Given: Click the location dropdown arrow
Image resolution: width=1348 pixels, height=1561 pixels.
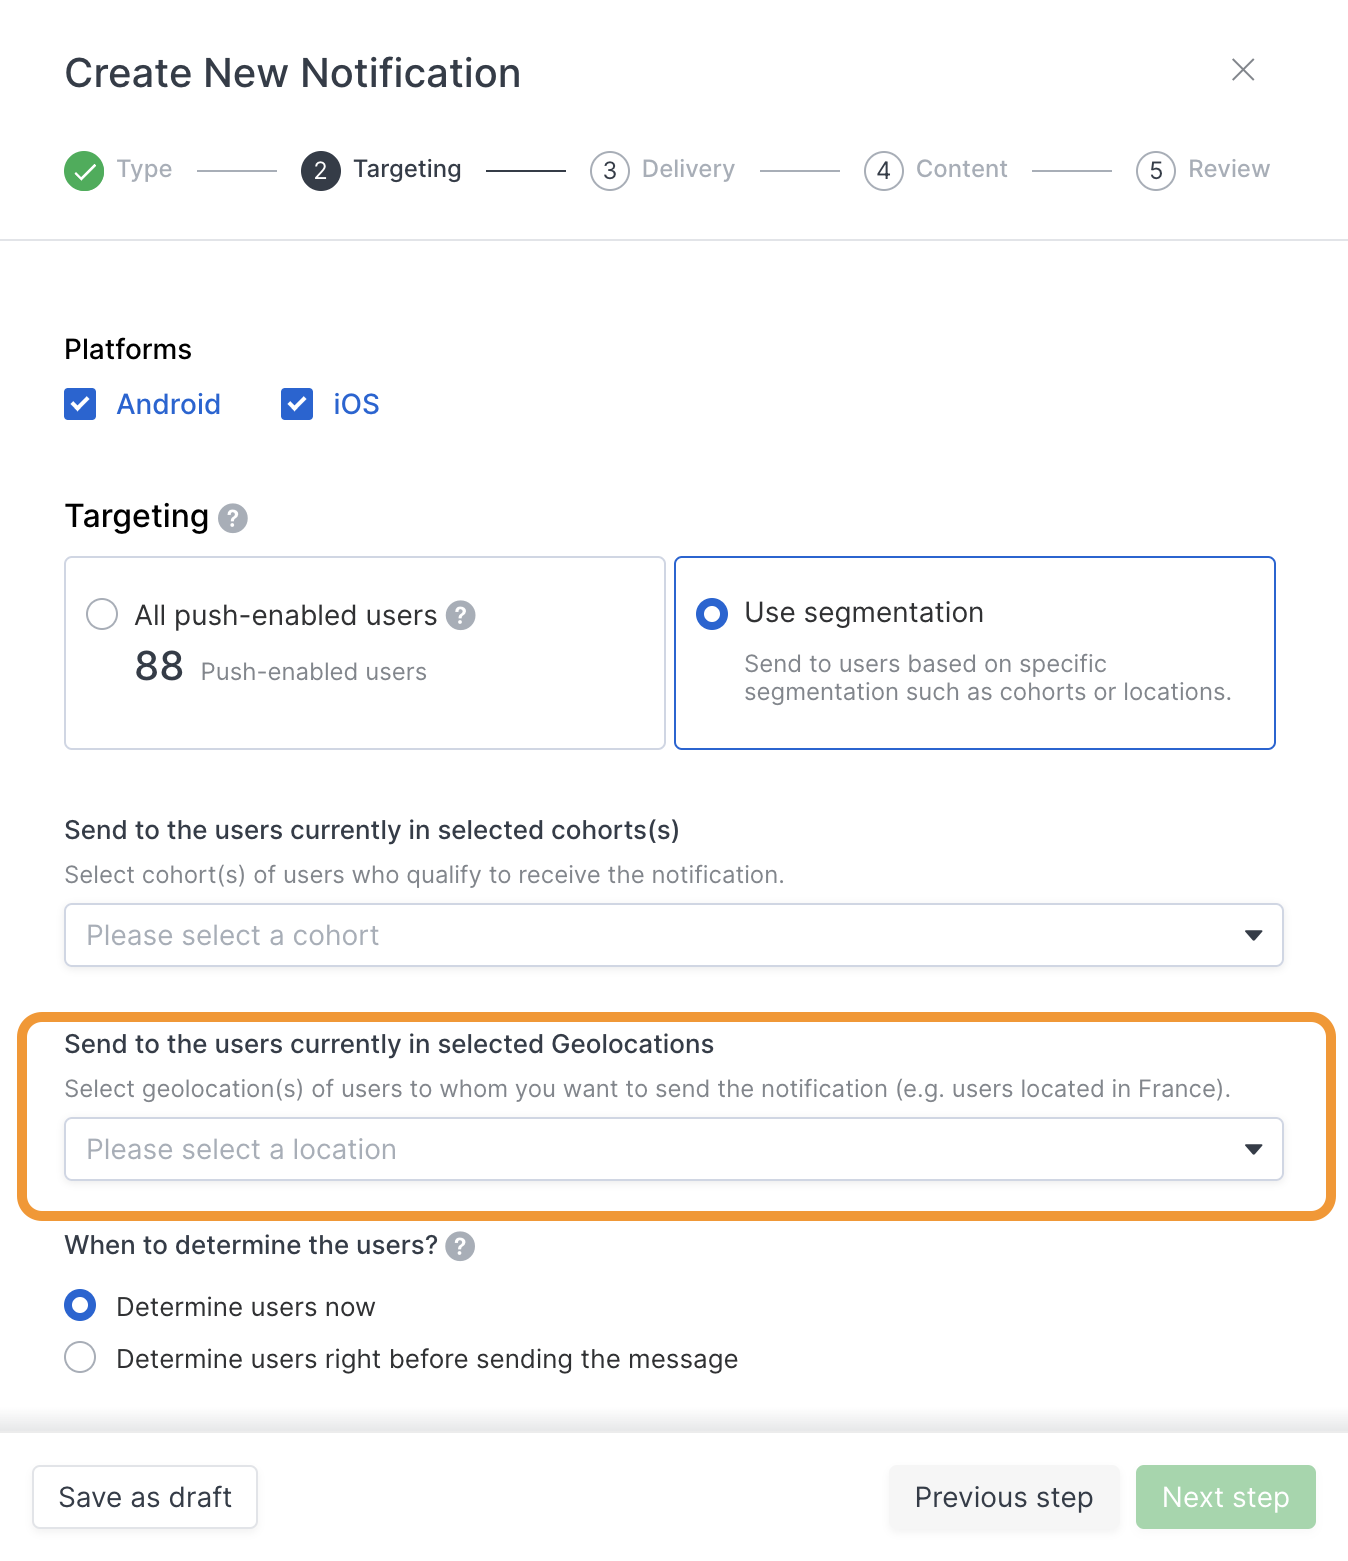Looking at the screenshot, I should tap(1253, 1149).
